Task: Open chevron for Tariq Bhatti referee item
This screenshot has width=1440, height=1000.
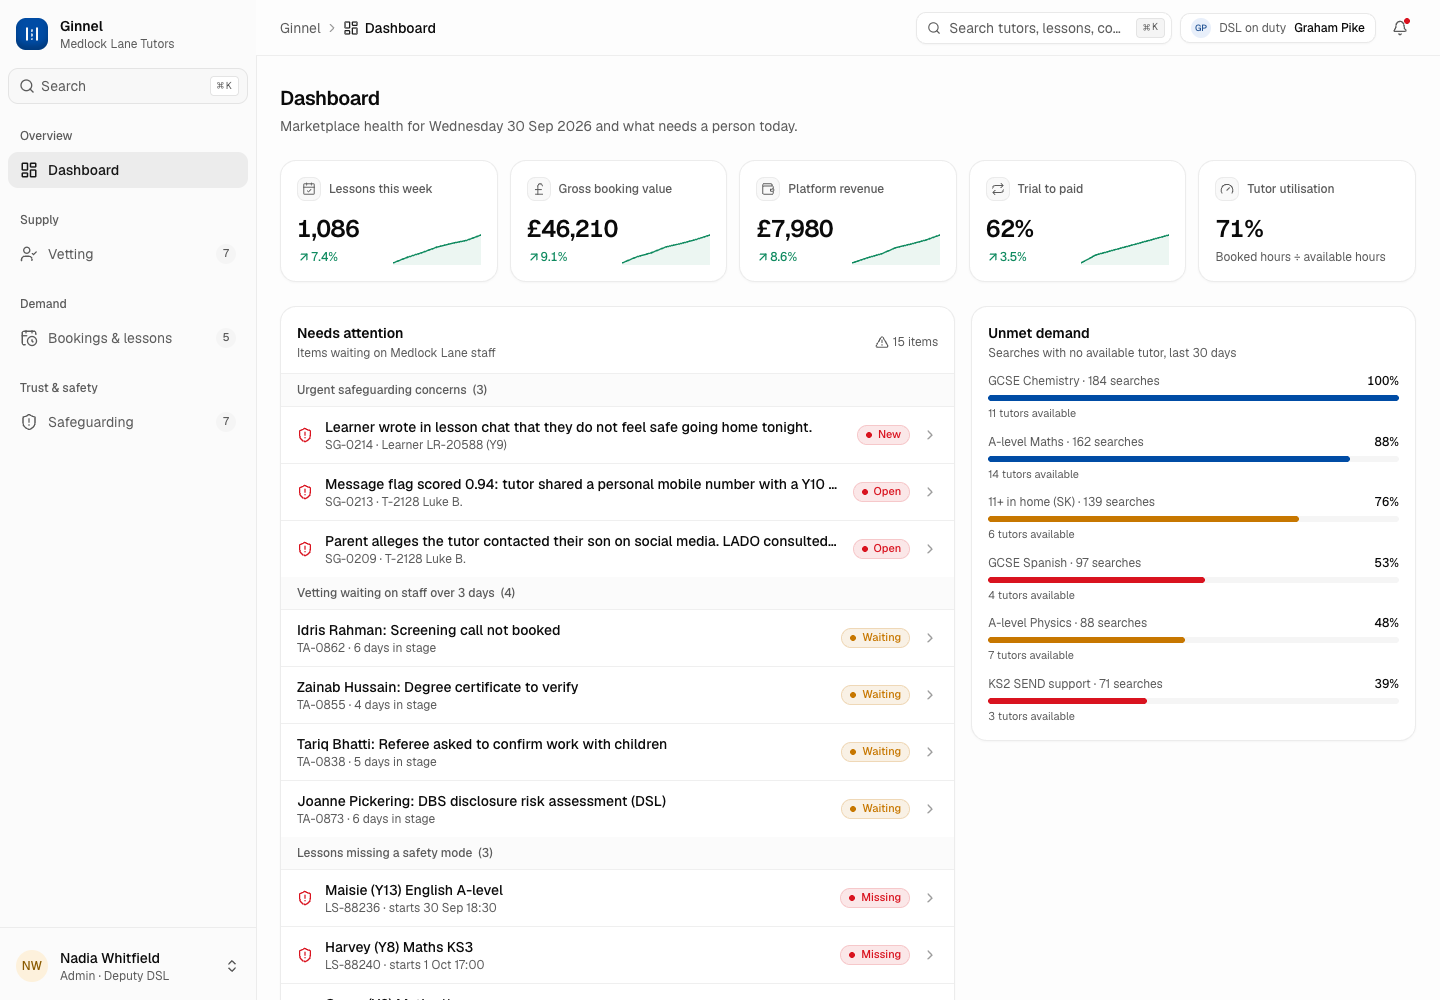Action: (x=930, y=752)
